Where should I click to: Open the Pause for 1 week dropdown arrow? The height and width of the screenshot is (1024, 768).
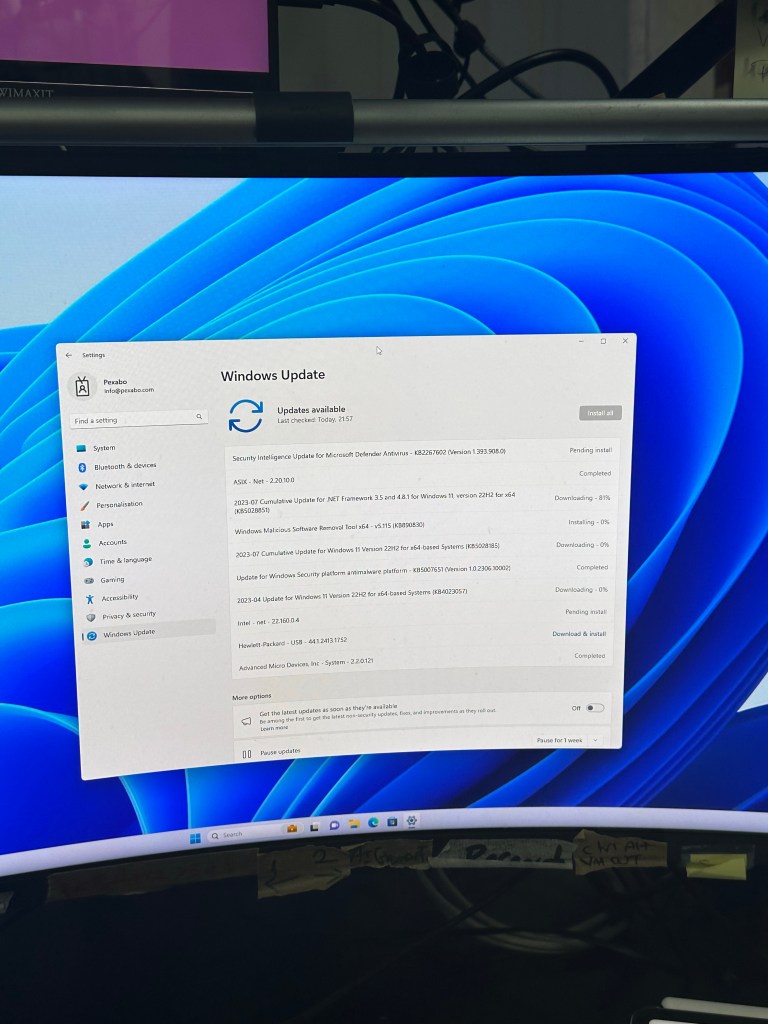(594, 741)
